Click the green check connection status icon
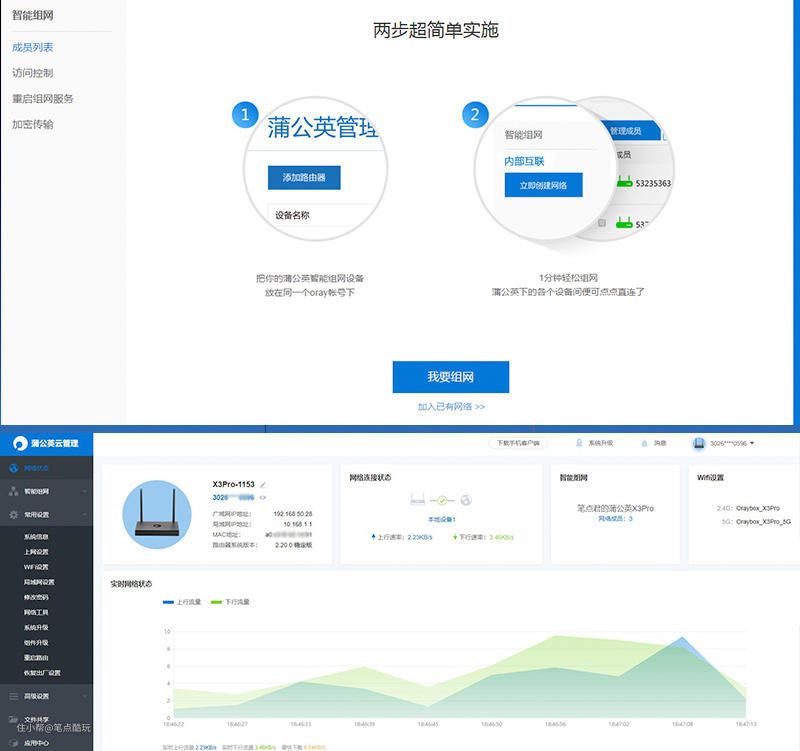The width and height of the screenshot is (800, 751). point(442,500)
